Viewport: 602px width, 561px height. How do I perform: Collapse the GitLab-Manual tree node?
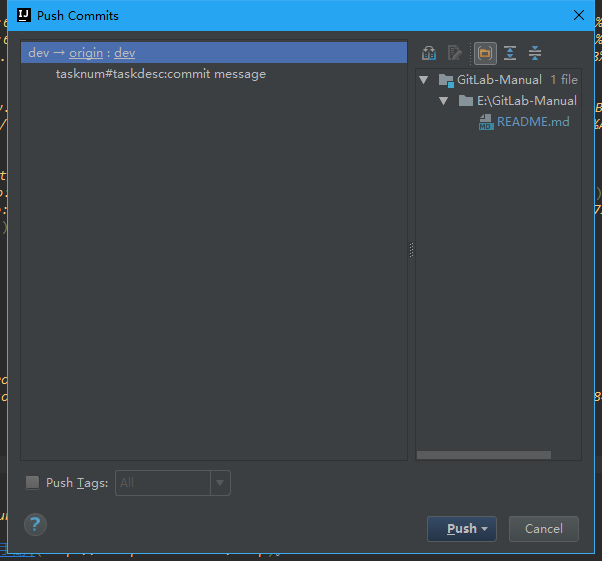pyautogui.click(x=425, y=80)
